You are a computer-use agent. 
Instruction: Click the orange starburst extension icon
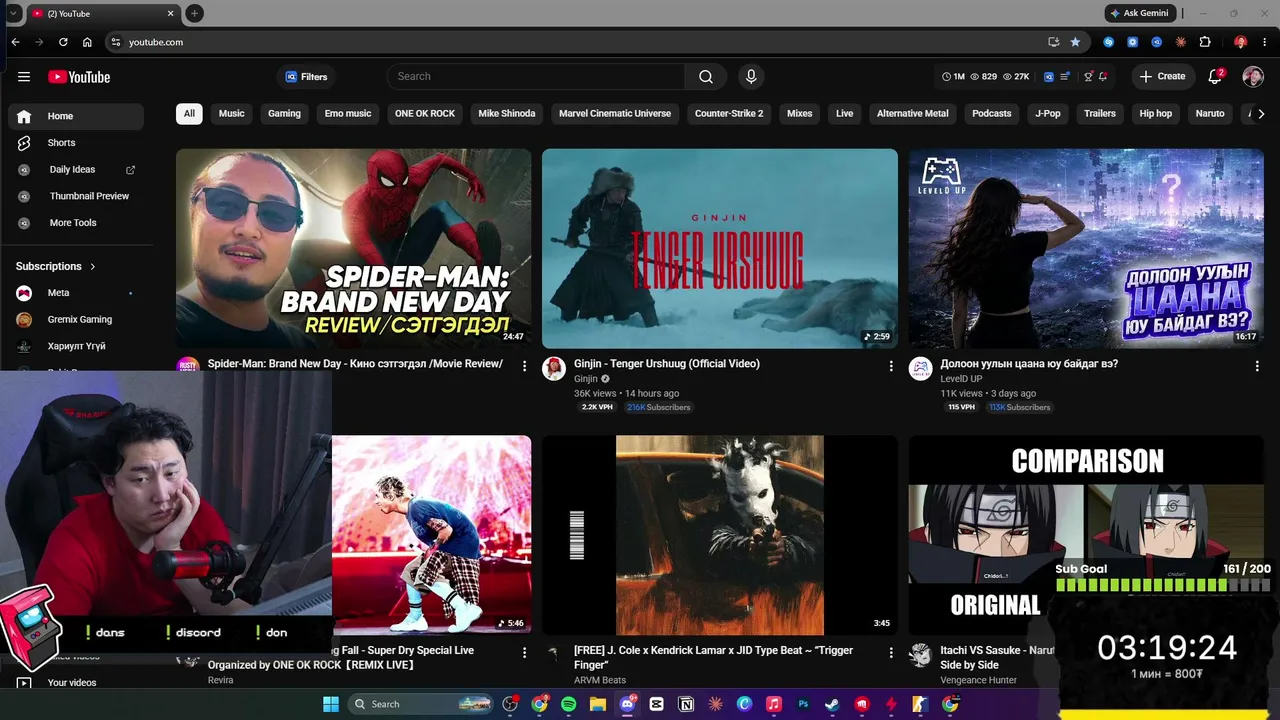(x=1181, y=42)
